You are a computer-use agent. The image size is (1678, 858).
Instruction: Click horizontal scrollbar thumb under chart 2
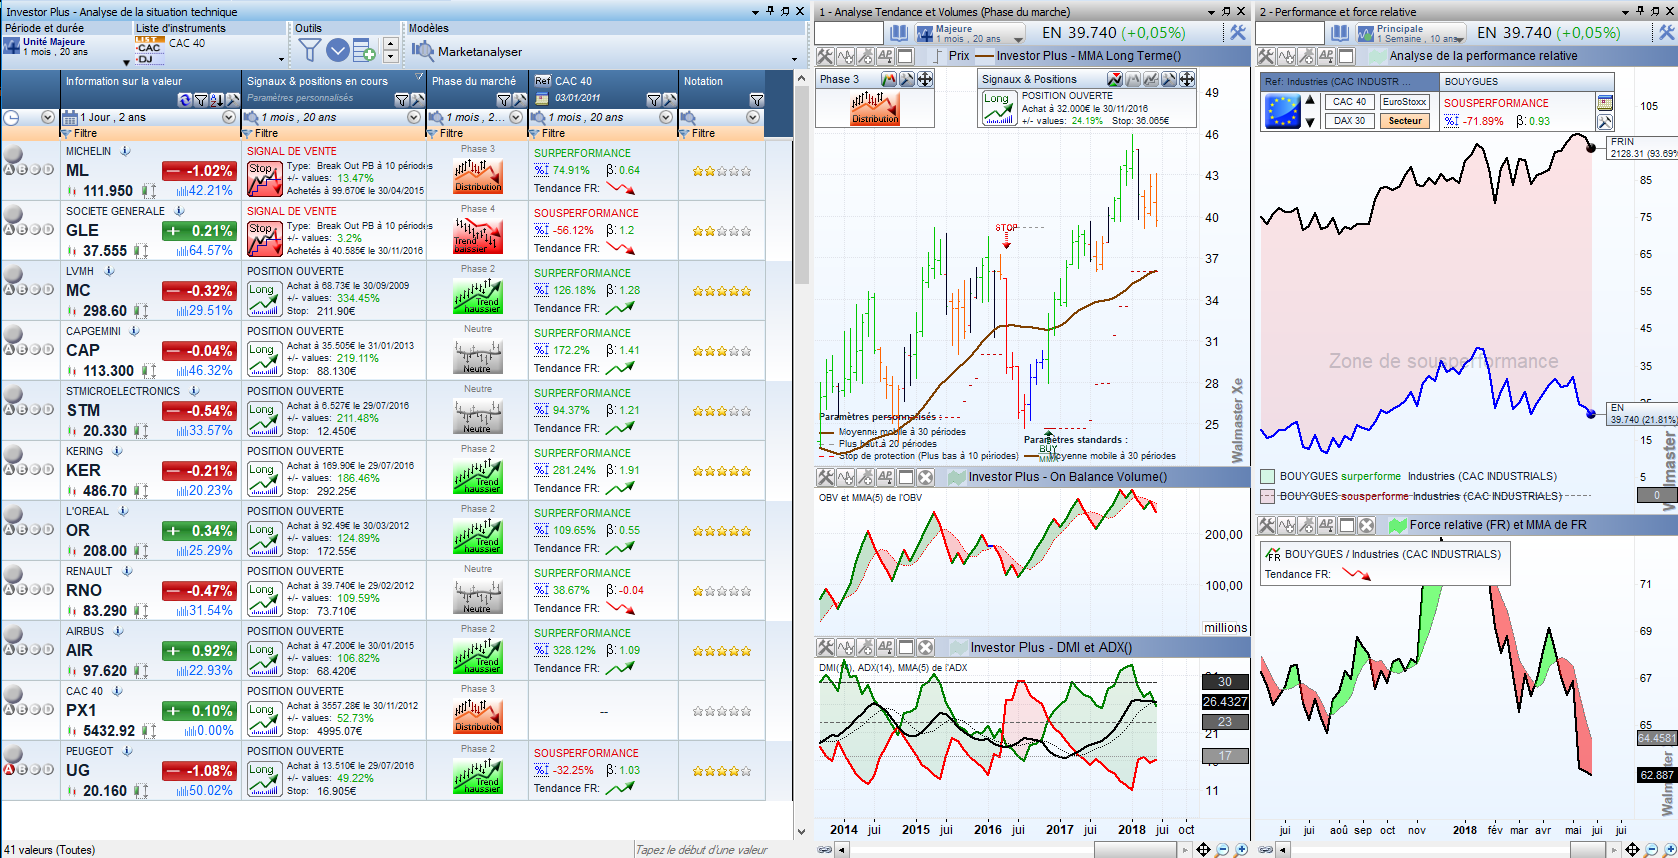[1588, 850]
